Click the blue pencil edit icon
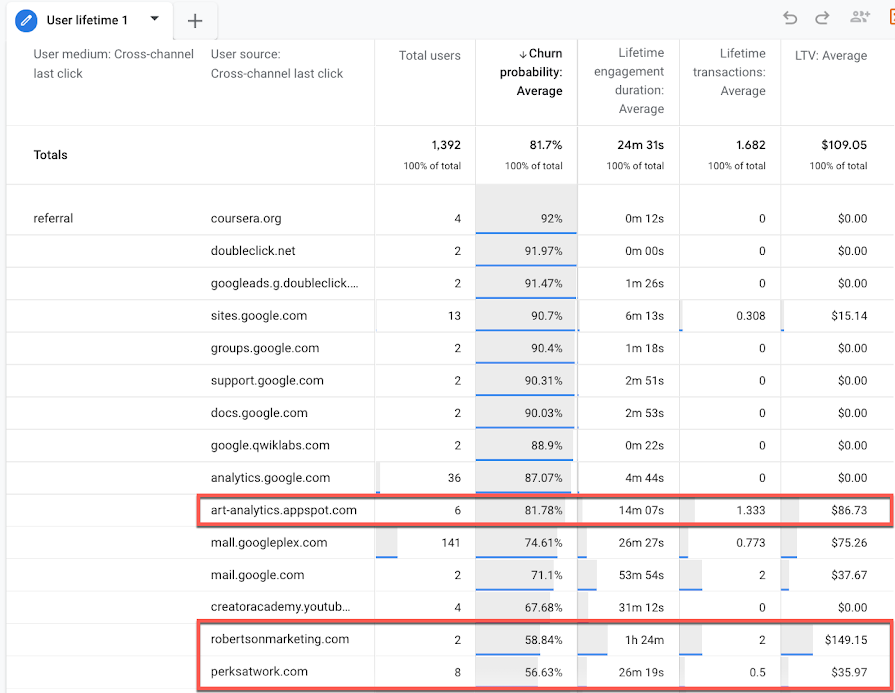Screen dimensions: 895x693 click(x=26, y=21)
